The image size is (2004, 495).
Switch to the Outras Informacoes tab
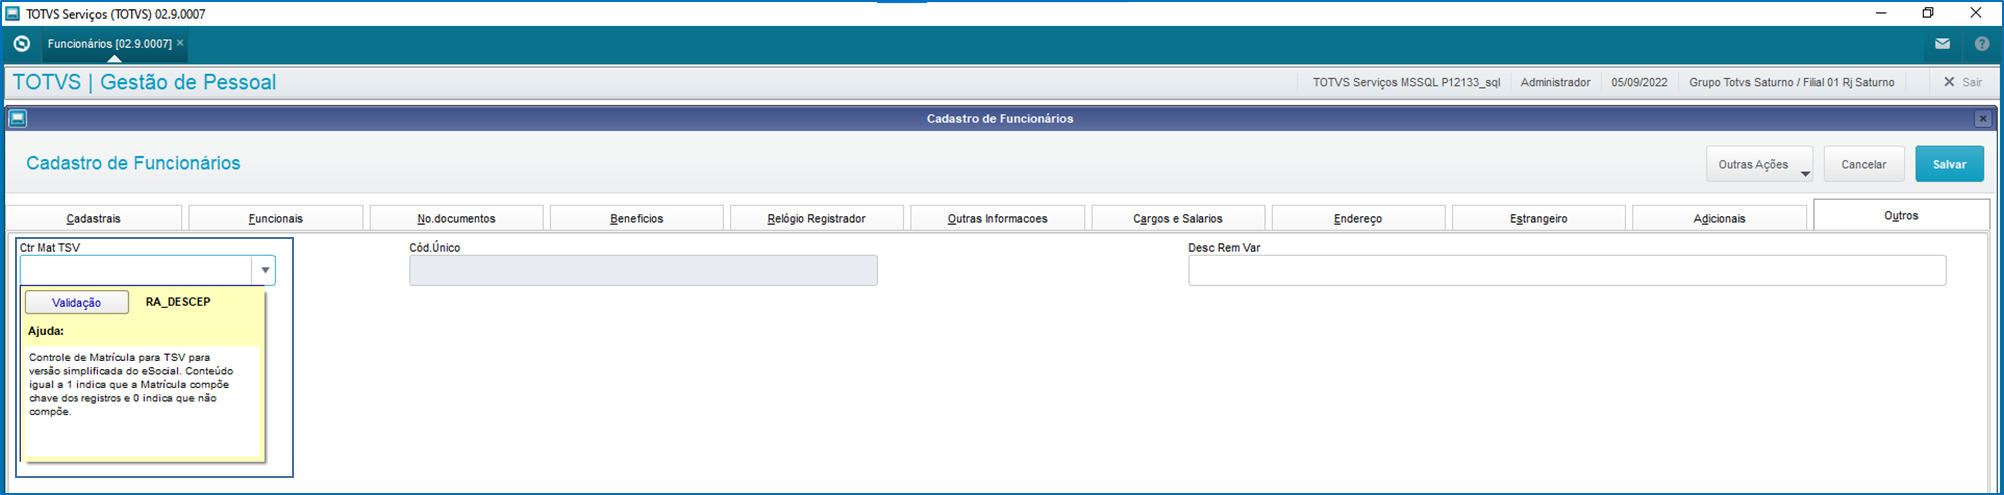998,218
